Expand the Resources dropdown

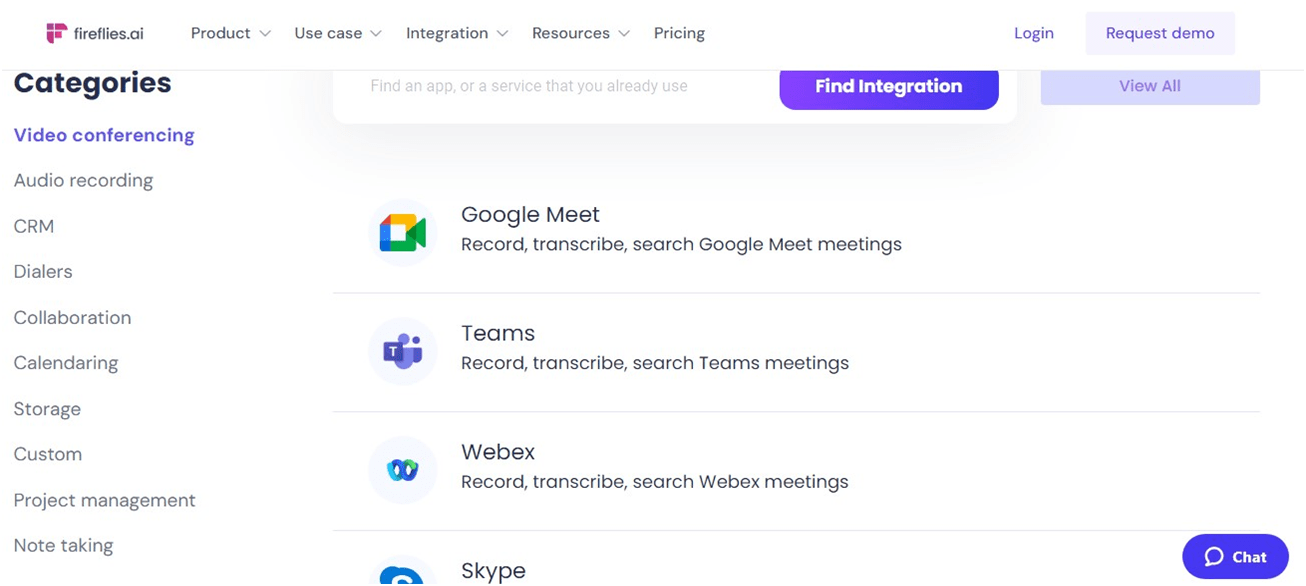pos(581,33)
